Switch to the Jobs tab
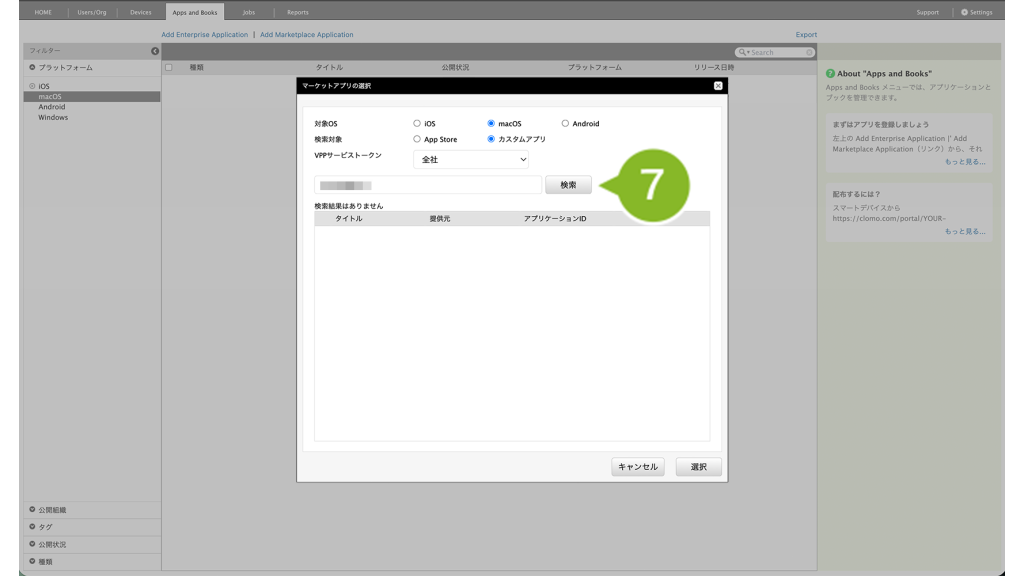Image resolution: width=1024 pixels, height=576 pixels. [249, 12]
